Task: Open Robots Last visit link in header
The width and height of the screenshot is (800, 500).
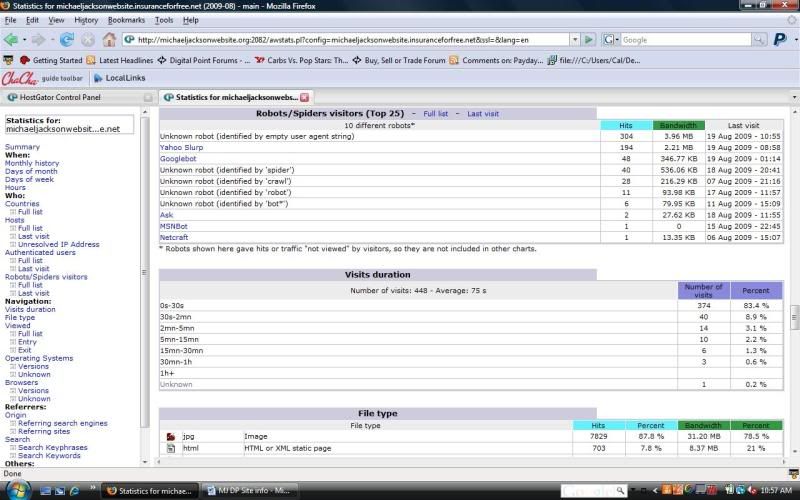Action: click(483, 114)
